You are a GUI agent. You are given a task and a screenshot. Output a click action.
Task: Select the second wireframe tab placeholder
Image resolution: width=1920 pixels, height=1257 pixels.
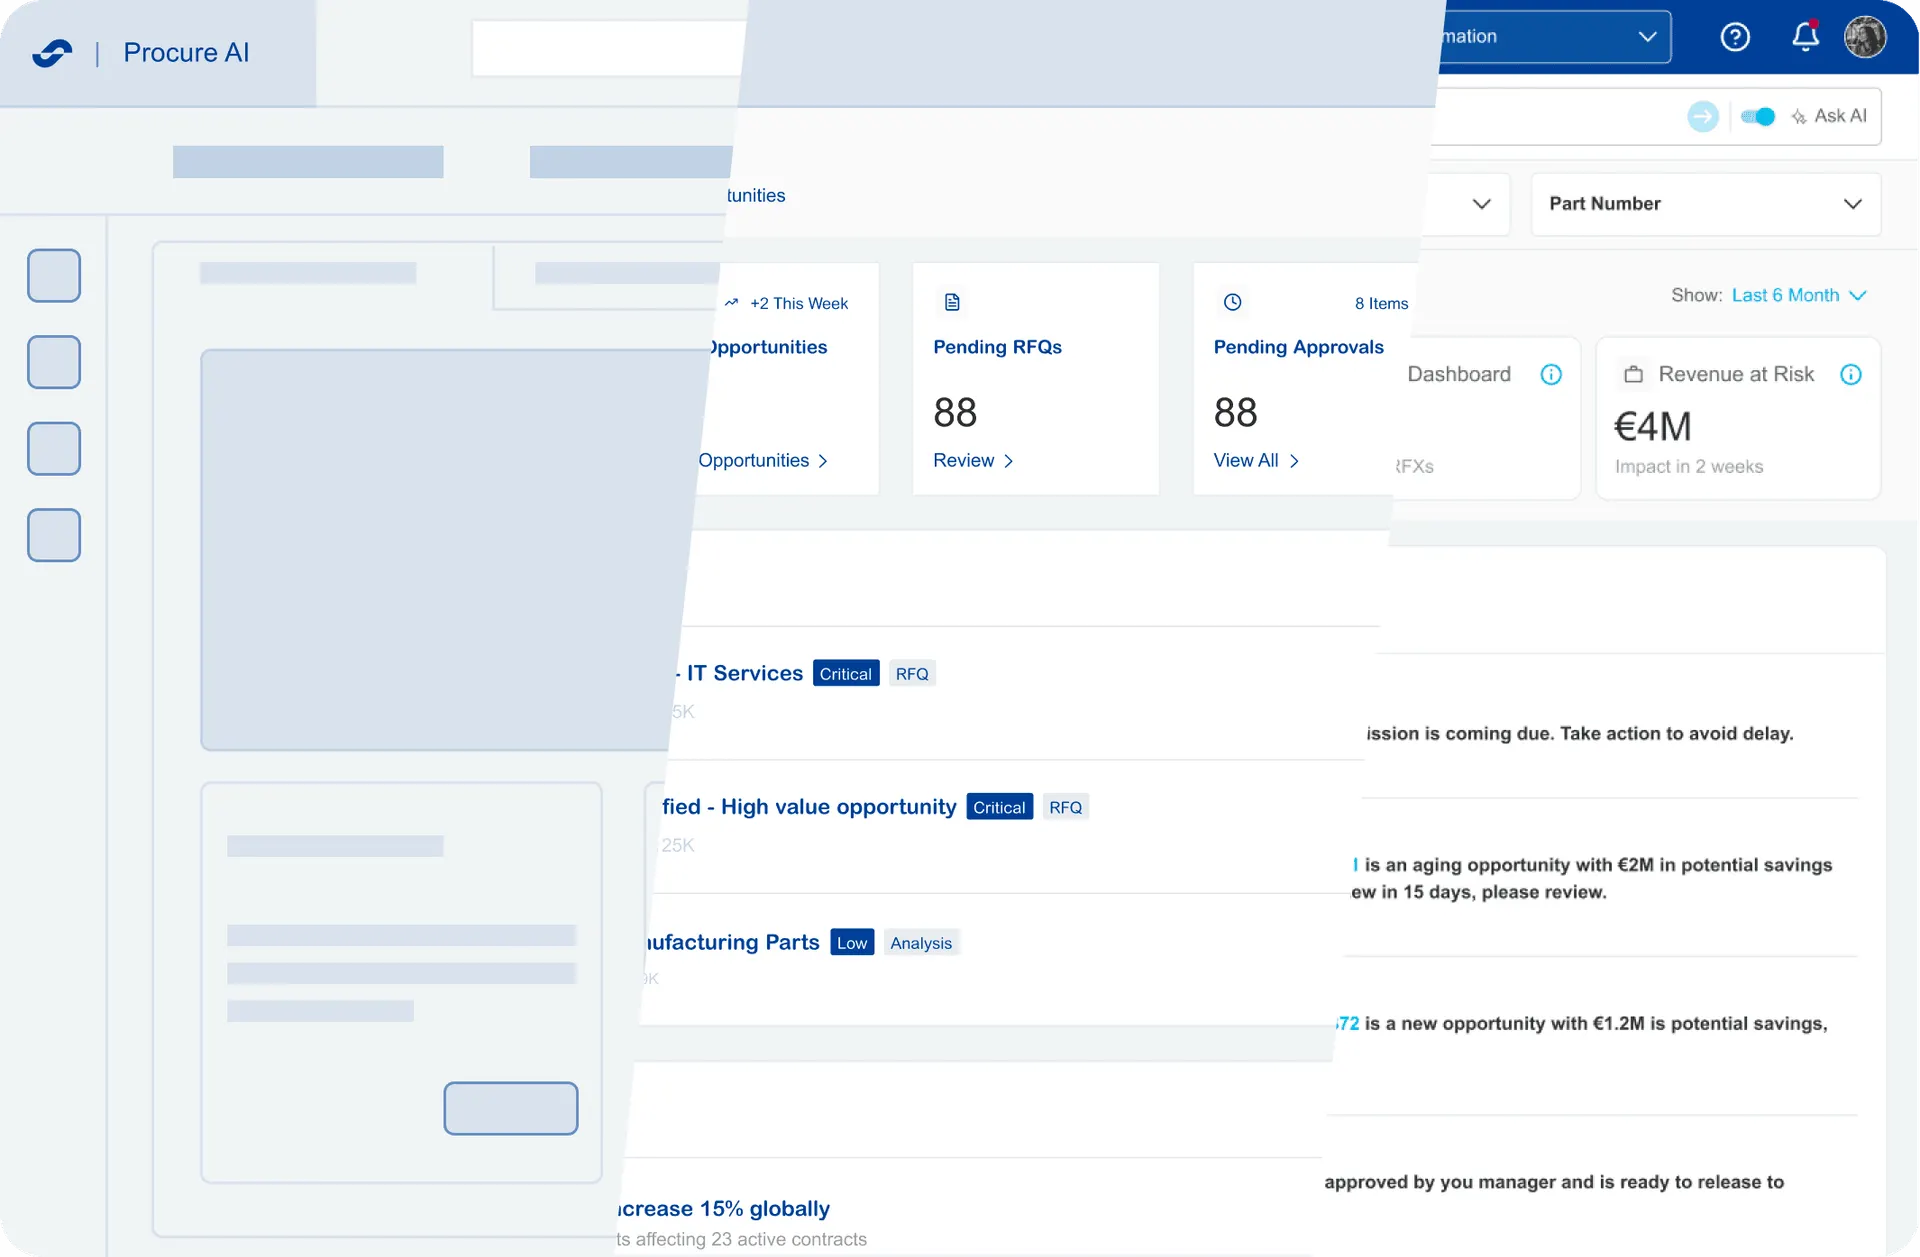tap(627, 273)
